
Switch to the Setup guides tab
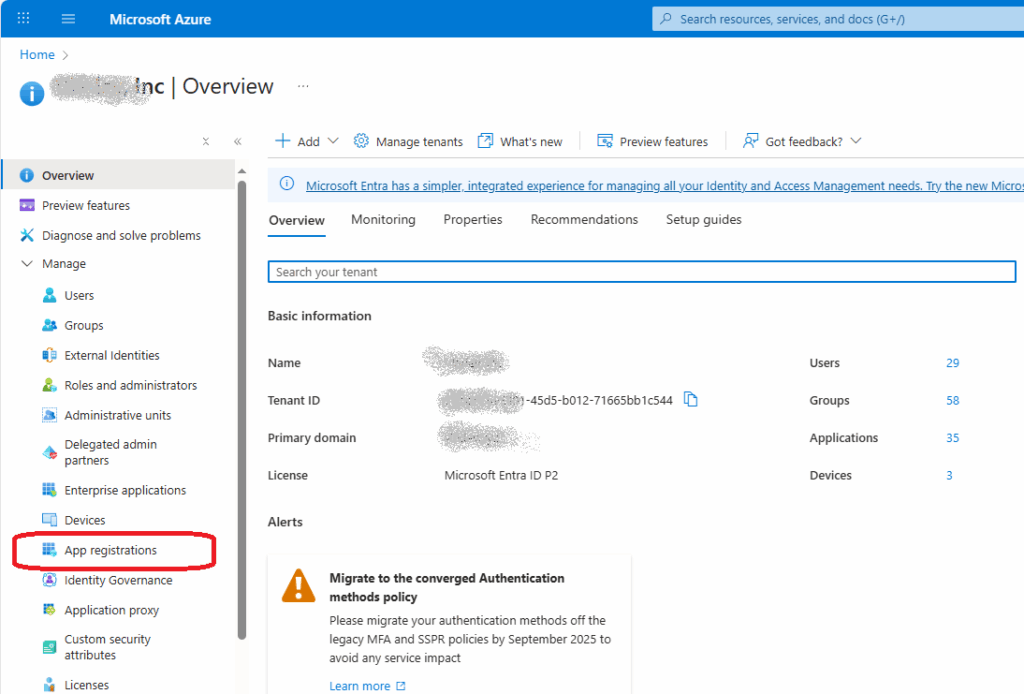tap(703, 220)
